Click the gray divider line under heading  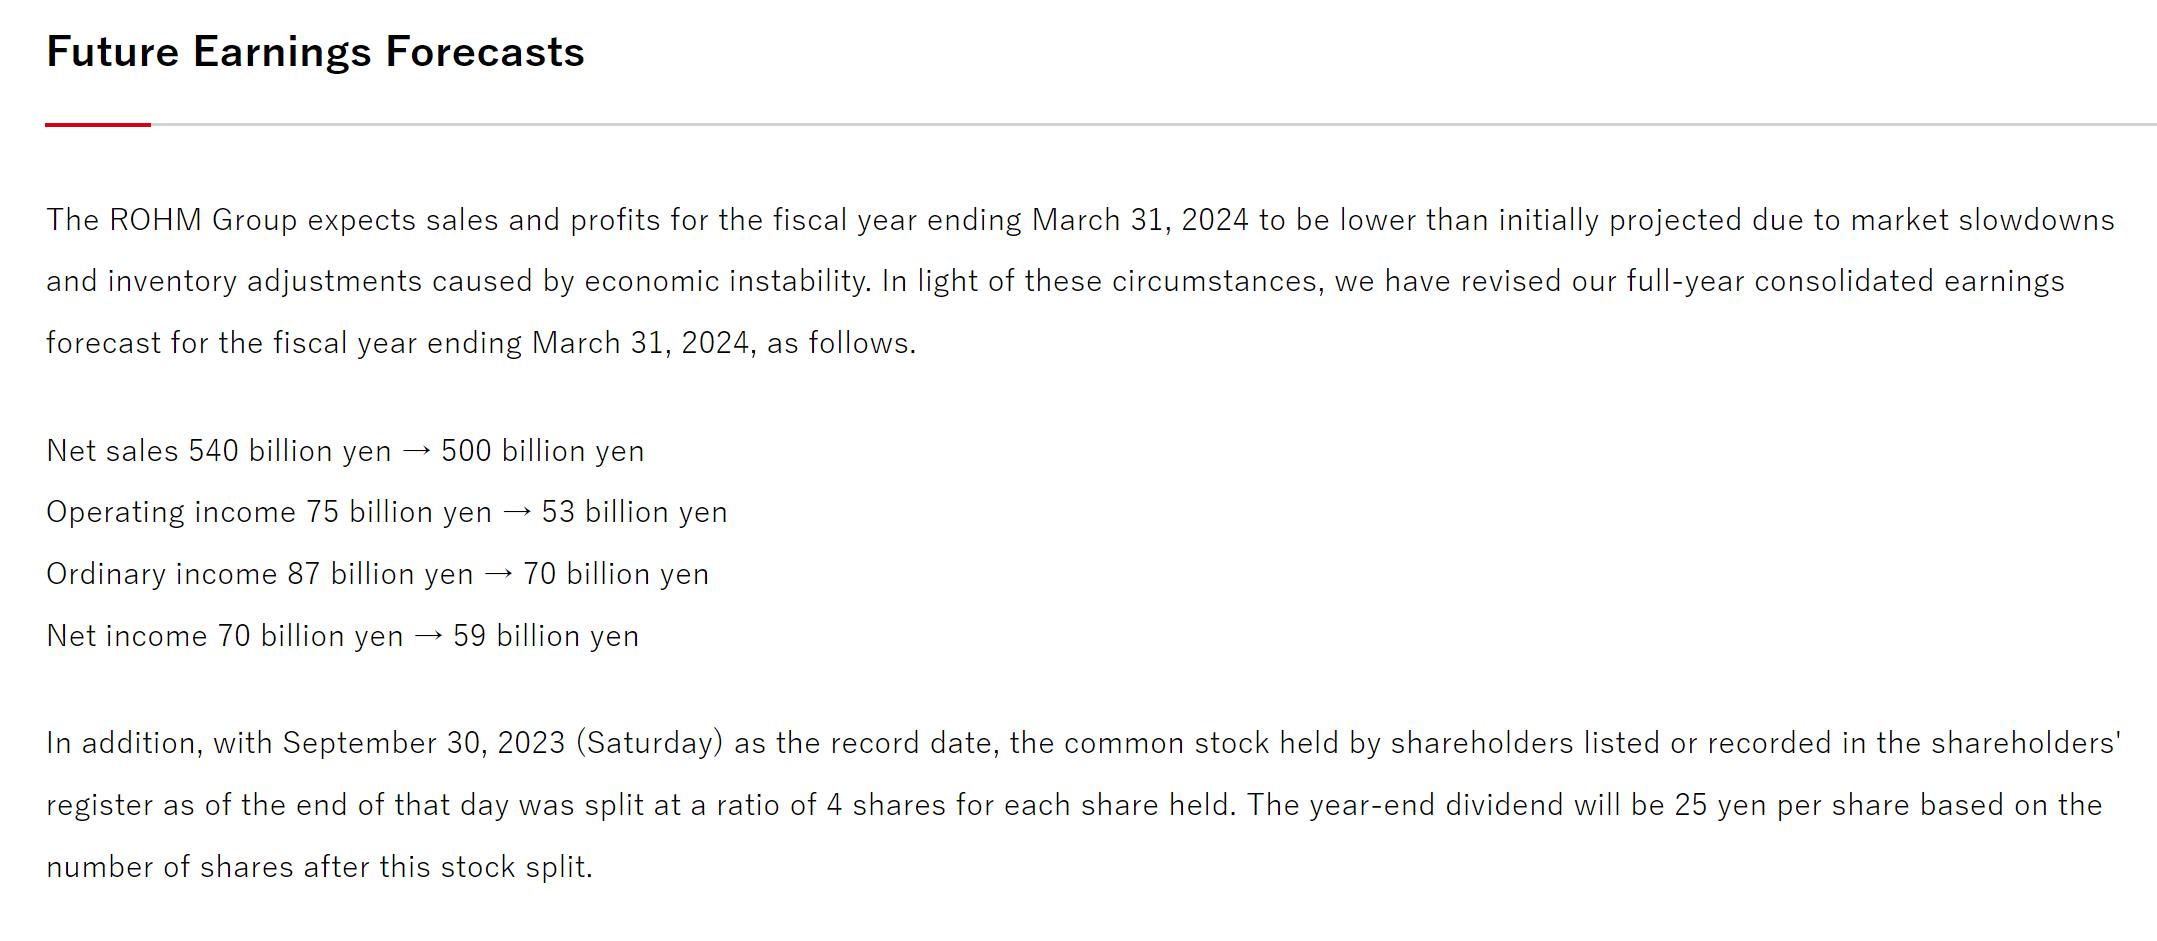point(1150,125)
